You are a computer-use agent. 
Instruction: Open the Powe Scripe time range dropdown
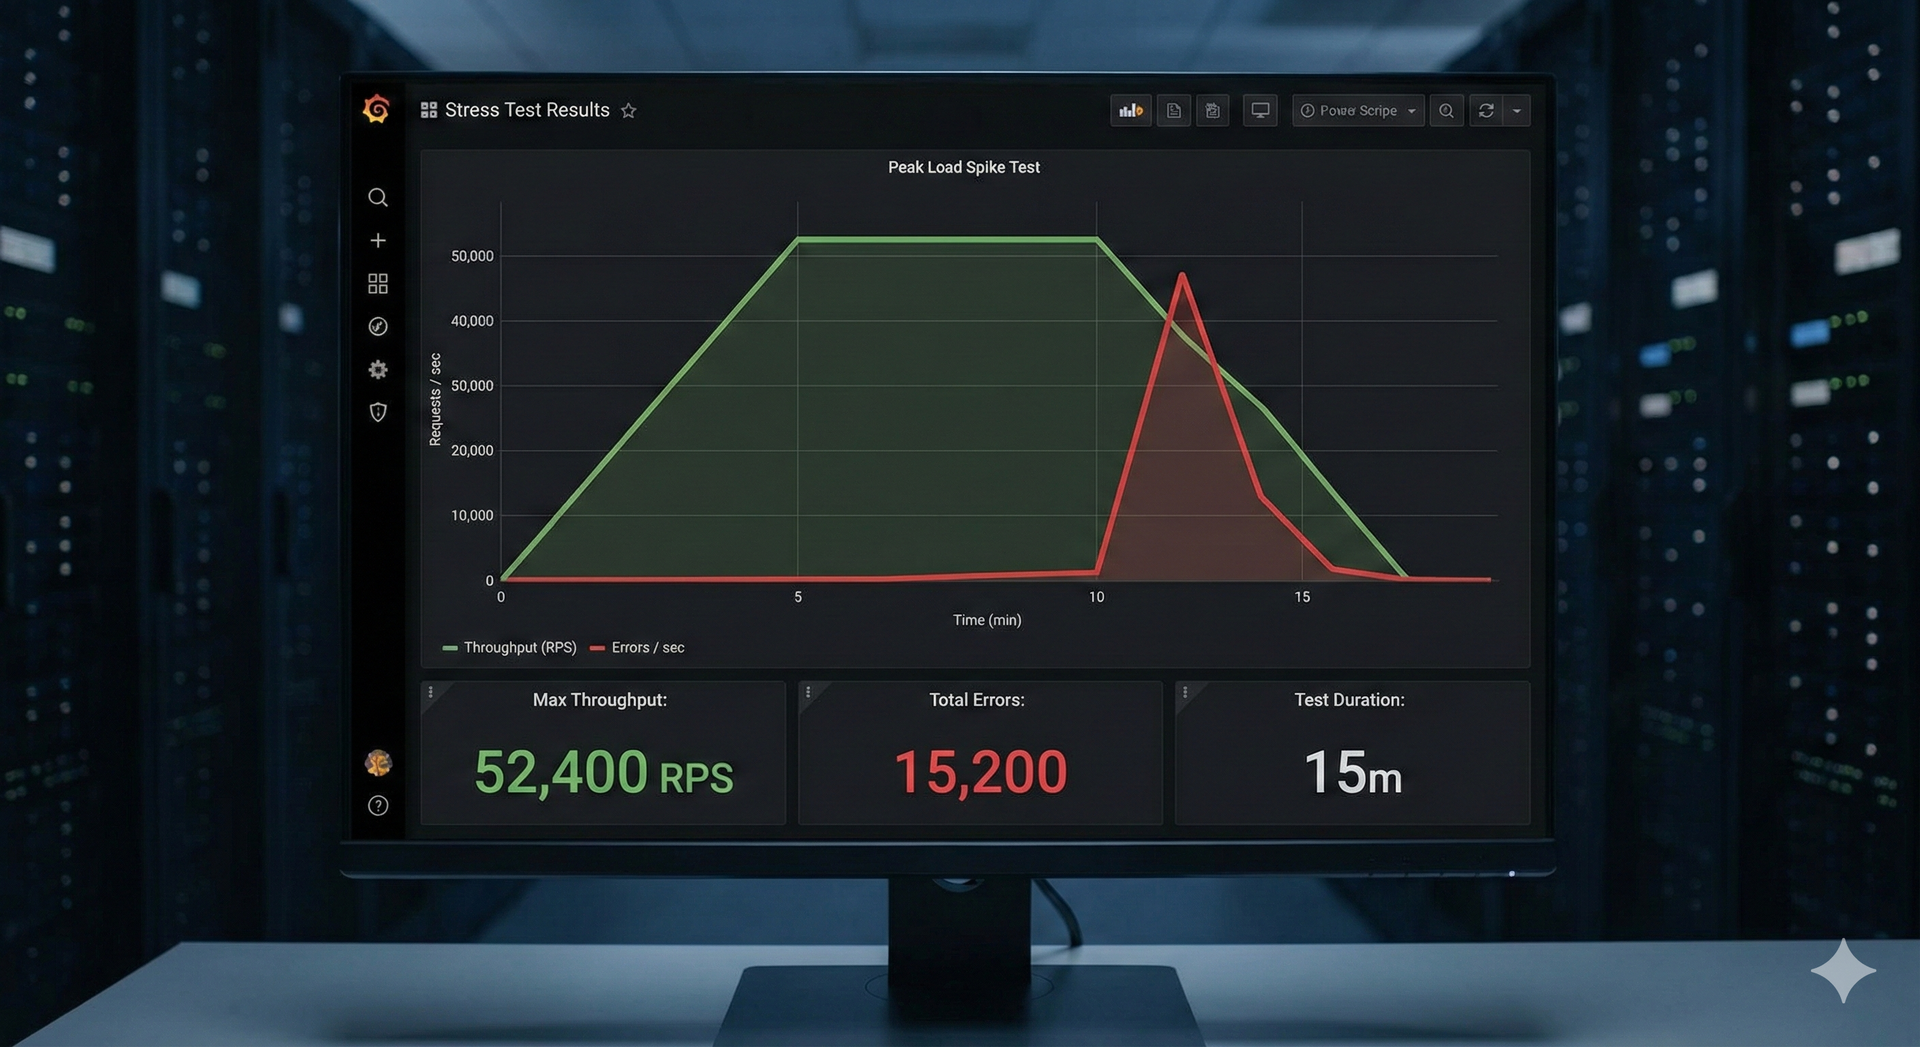[x=1357, y=111]
